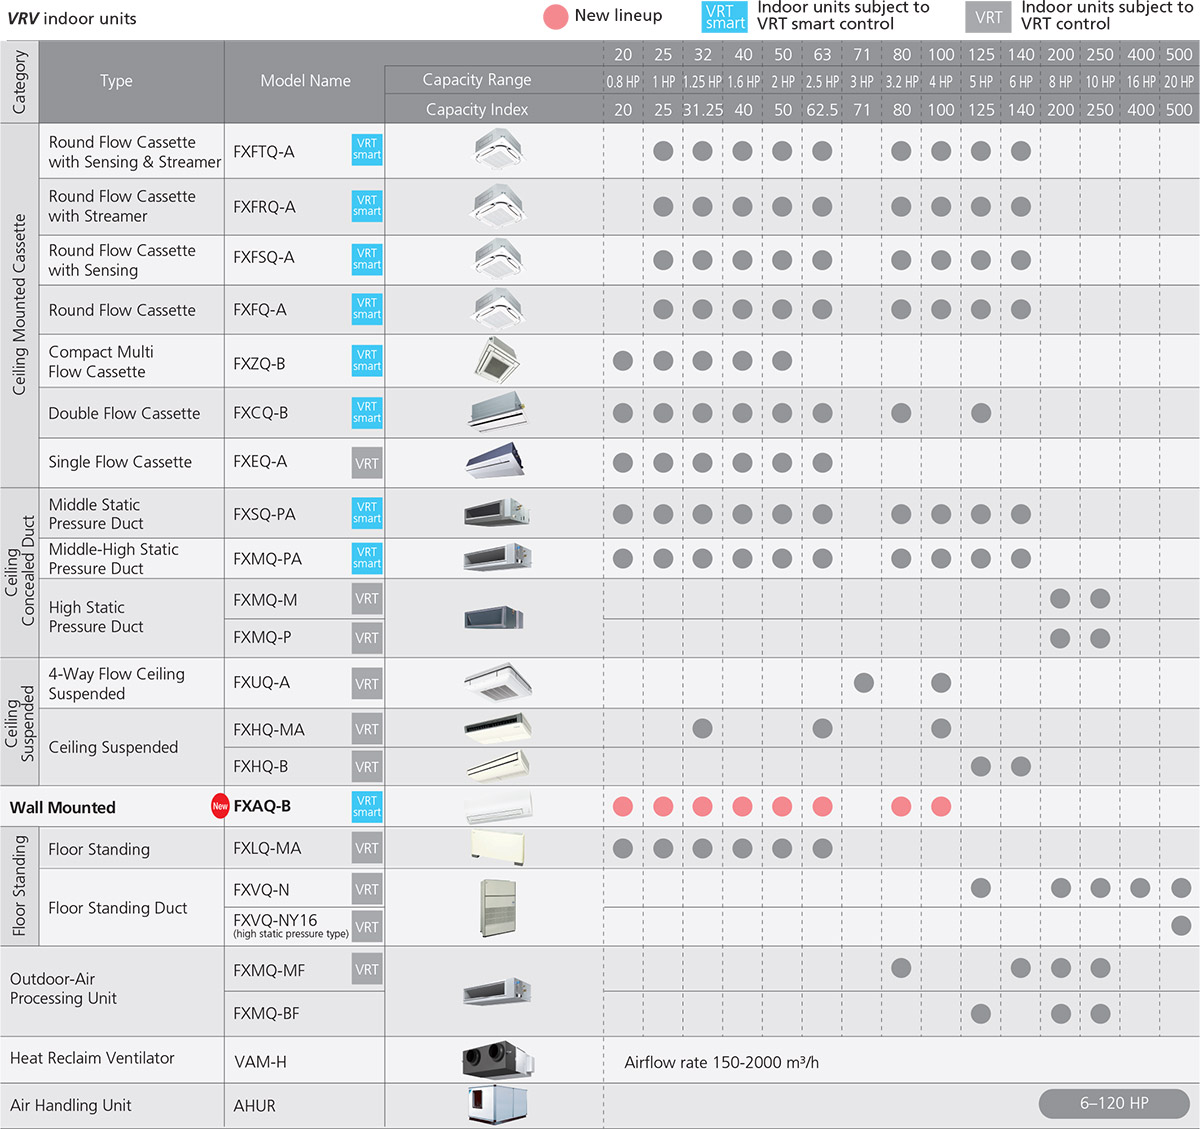Click the VRT smart badge beside FXFTQ-A
The height and width of the screenshot is (1129, 1200).
pyautogui.click(x=367, y=149)
